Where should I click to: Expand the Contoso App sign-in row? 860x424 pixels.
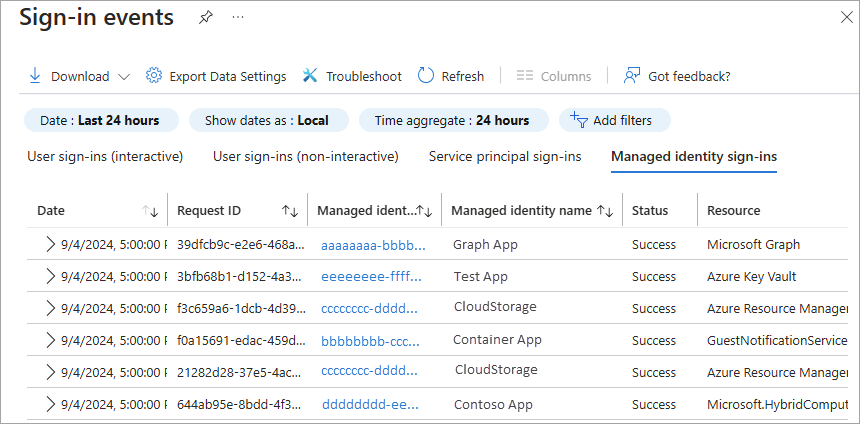pyautogui.click(x=49, y=405)
